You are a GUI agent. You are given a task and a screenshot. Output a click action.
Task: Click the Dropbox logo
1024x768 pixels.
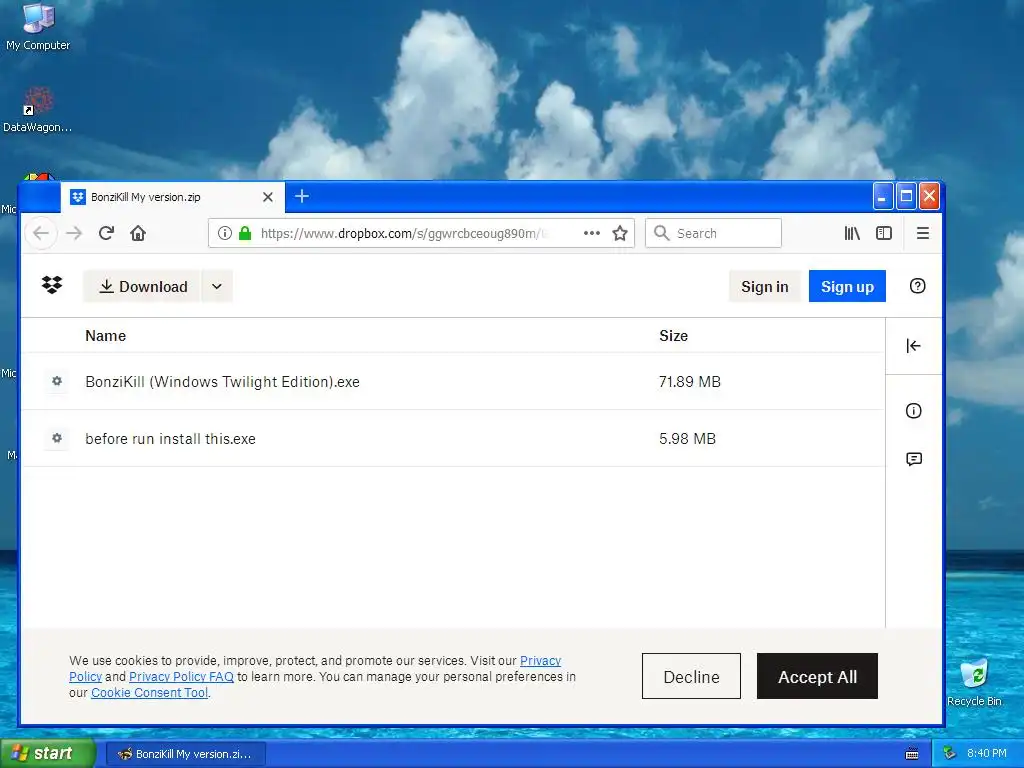[x=52, y=285]
